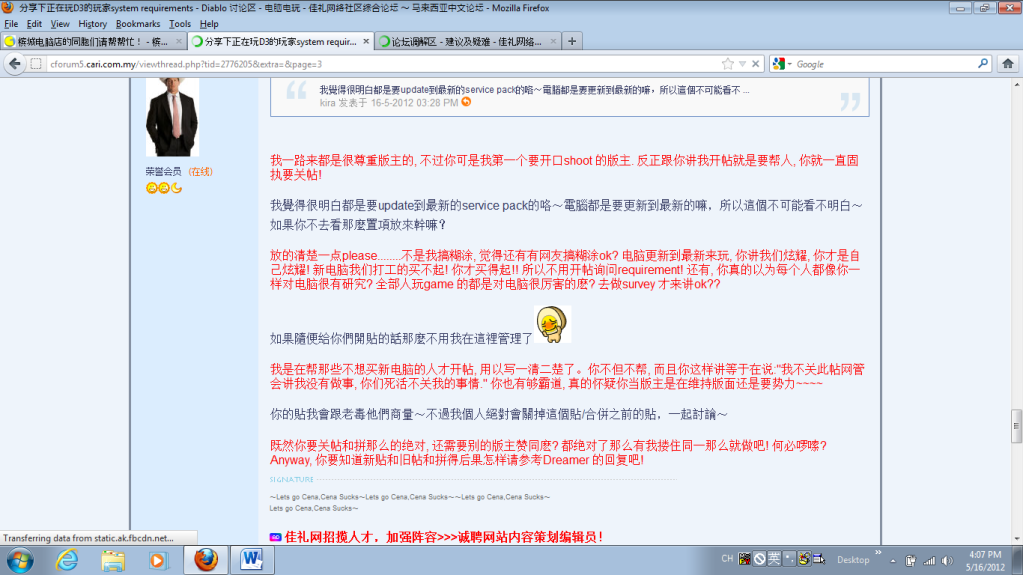Open Windows Explorer folder on taskbar
The image size is (1023, 575).
pyautogui.click(x=113, y=560)
